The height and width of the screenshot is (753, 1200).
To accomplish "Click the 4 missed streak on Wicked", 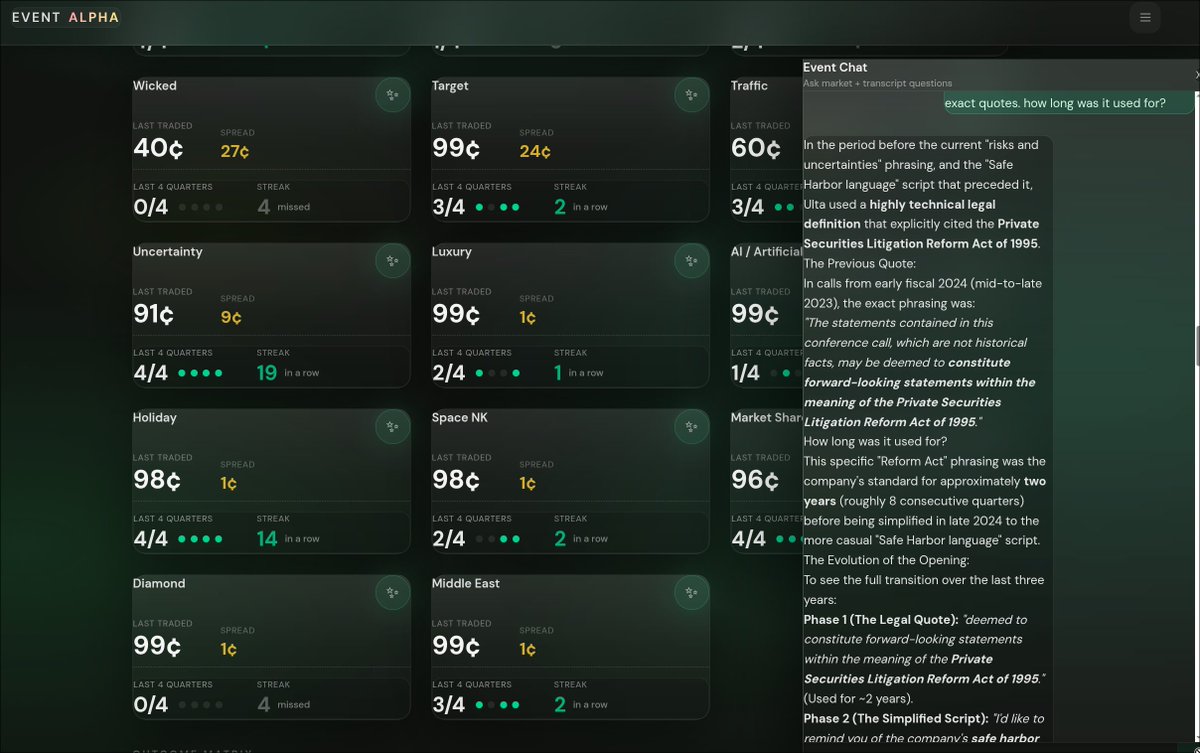I will coord(283,207).
